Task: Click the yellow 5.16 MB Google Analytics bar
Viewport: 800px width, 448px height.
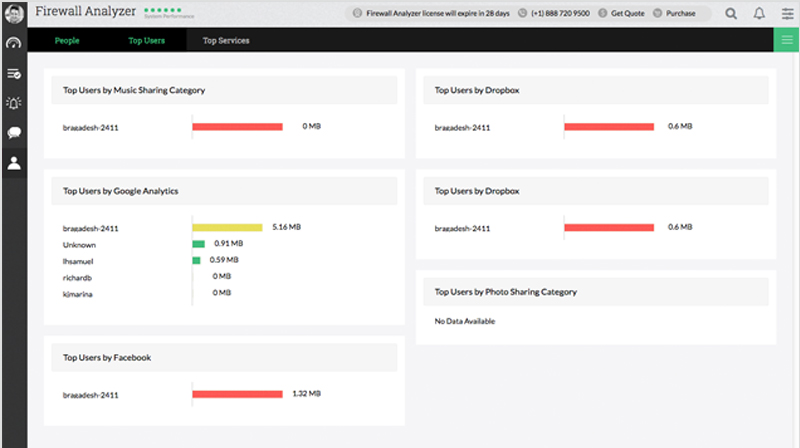Action: 228,228
